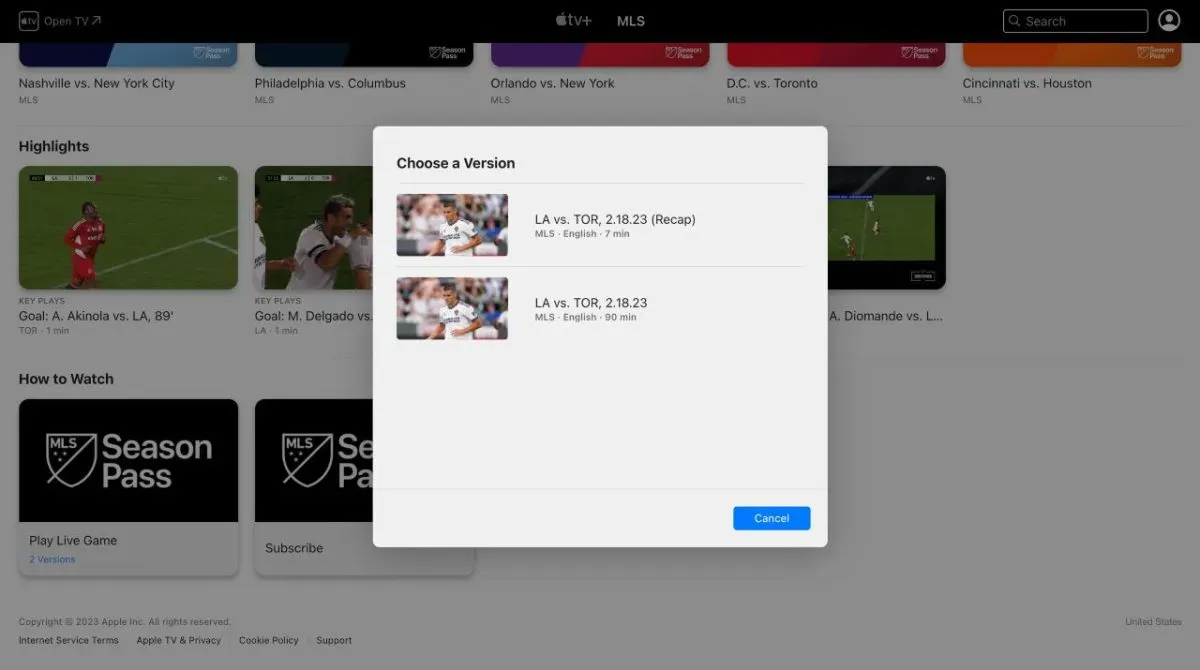Open M. Delgado goal highlight thumbnail
1200x670 pixels.
point(313,227)
